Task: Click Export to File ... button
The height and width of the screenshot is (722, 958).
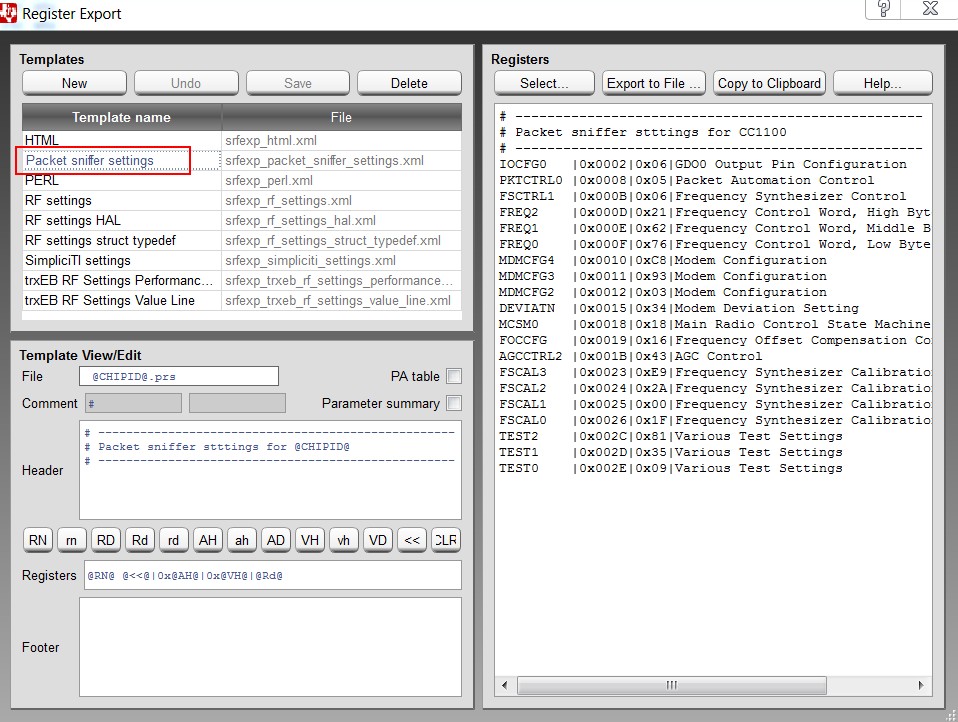Action: (654, 83)
